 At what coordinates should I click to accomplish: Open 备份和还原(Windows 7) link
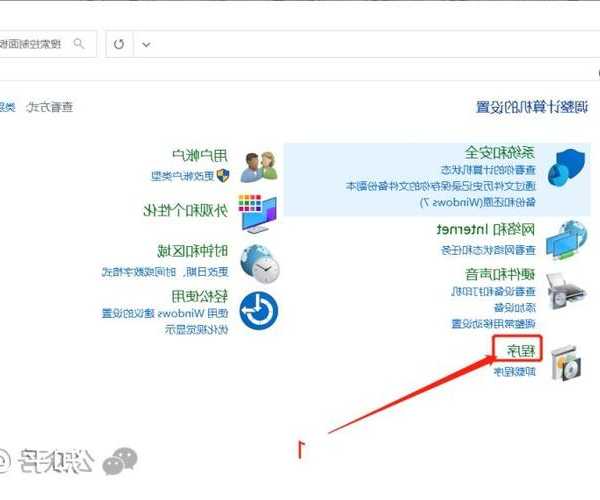[x=478, y=202]
